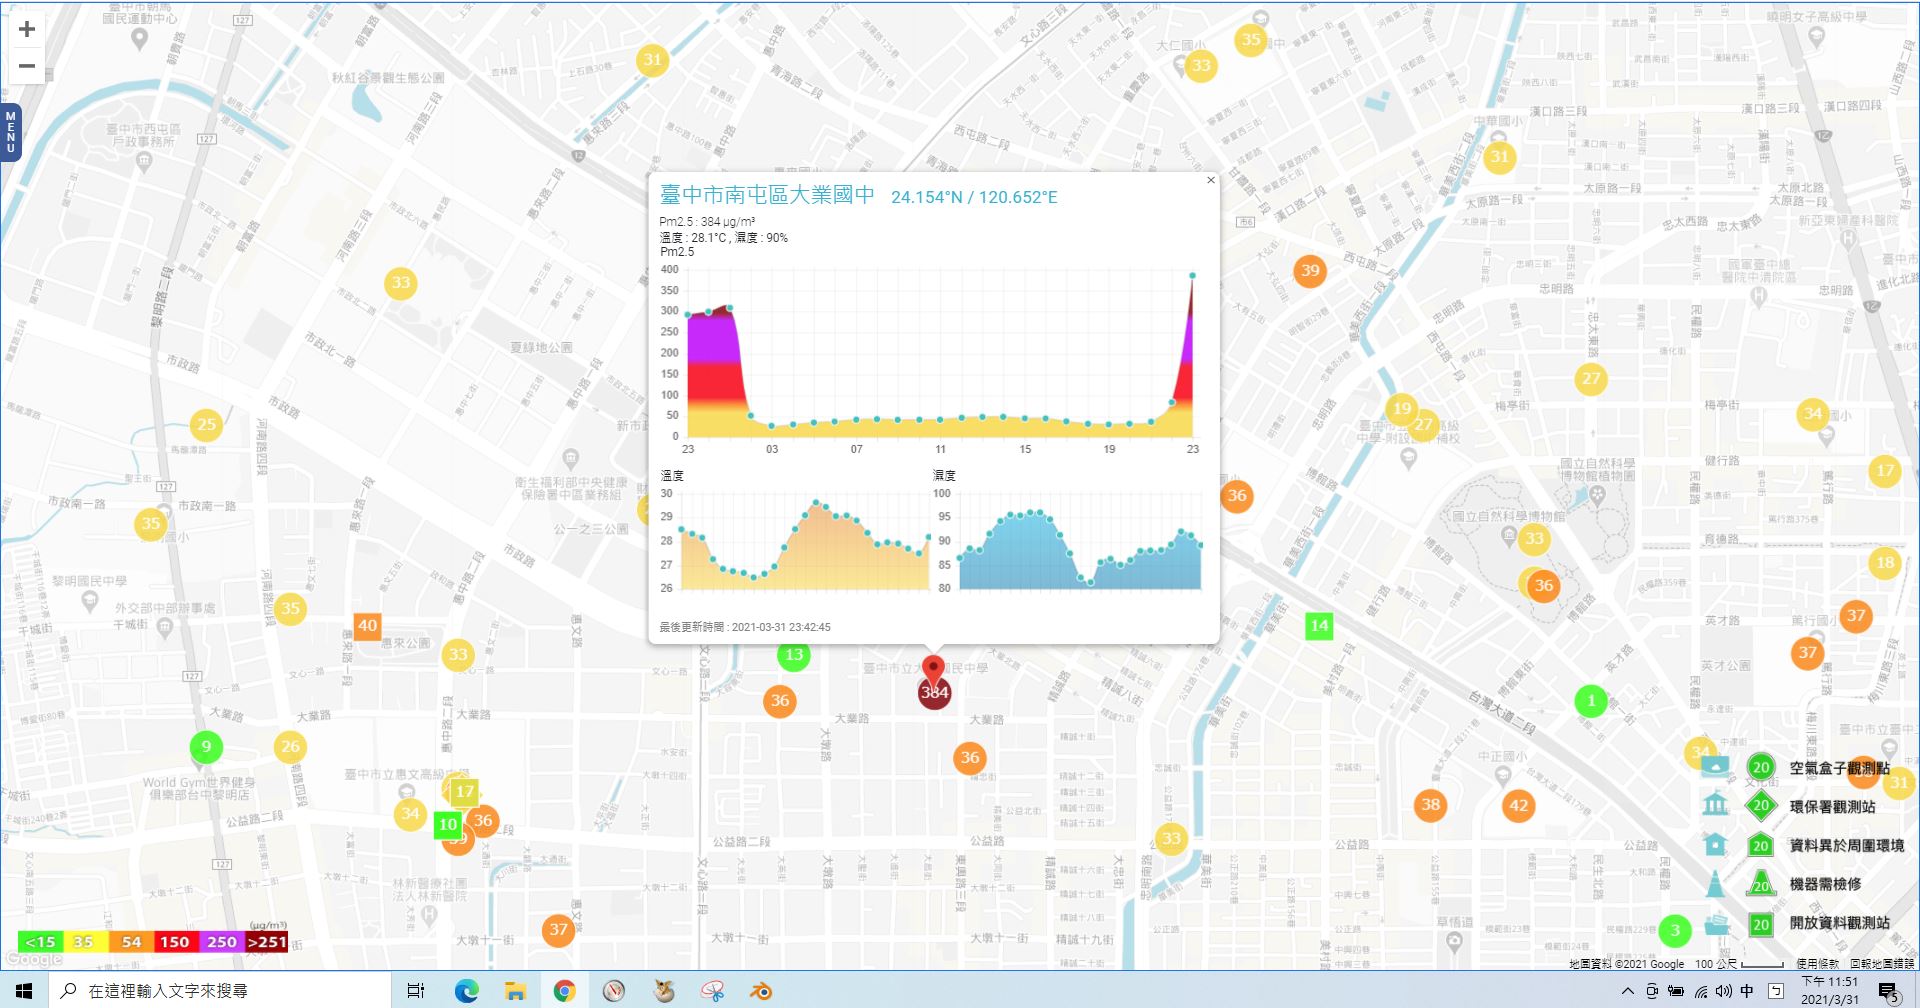Viewport: 1920px width, 1008px height.
Task: Close the 大業國中 sensor popup
Action: point(1211,181)
